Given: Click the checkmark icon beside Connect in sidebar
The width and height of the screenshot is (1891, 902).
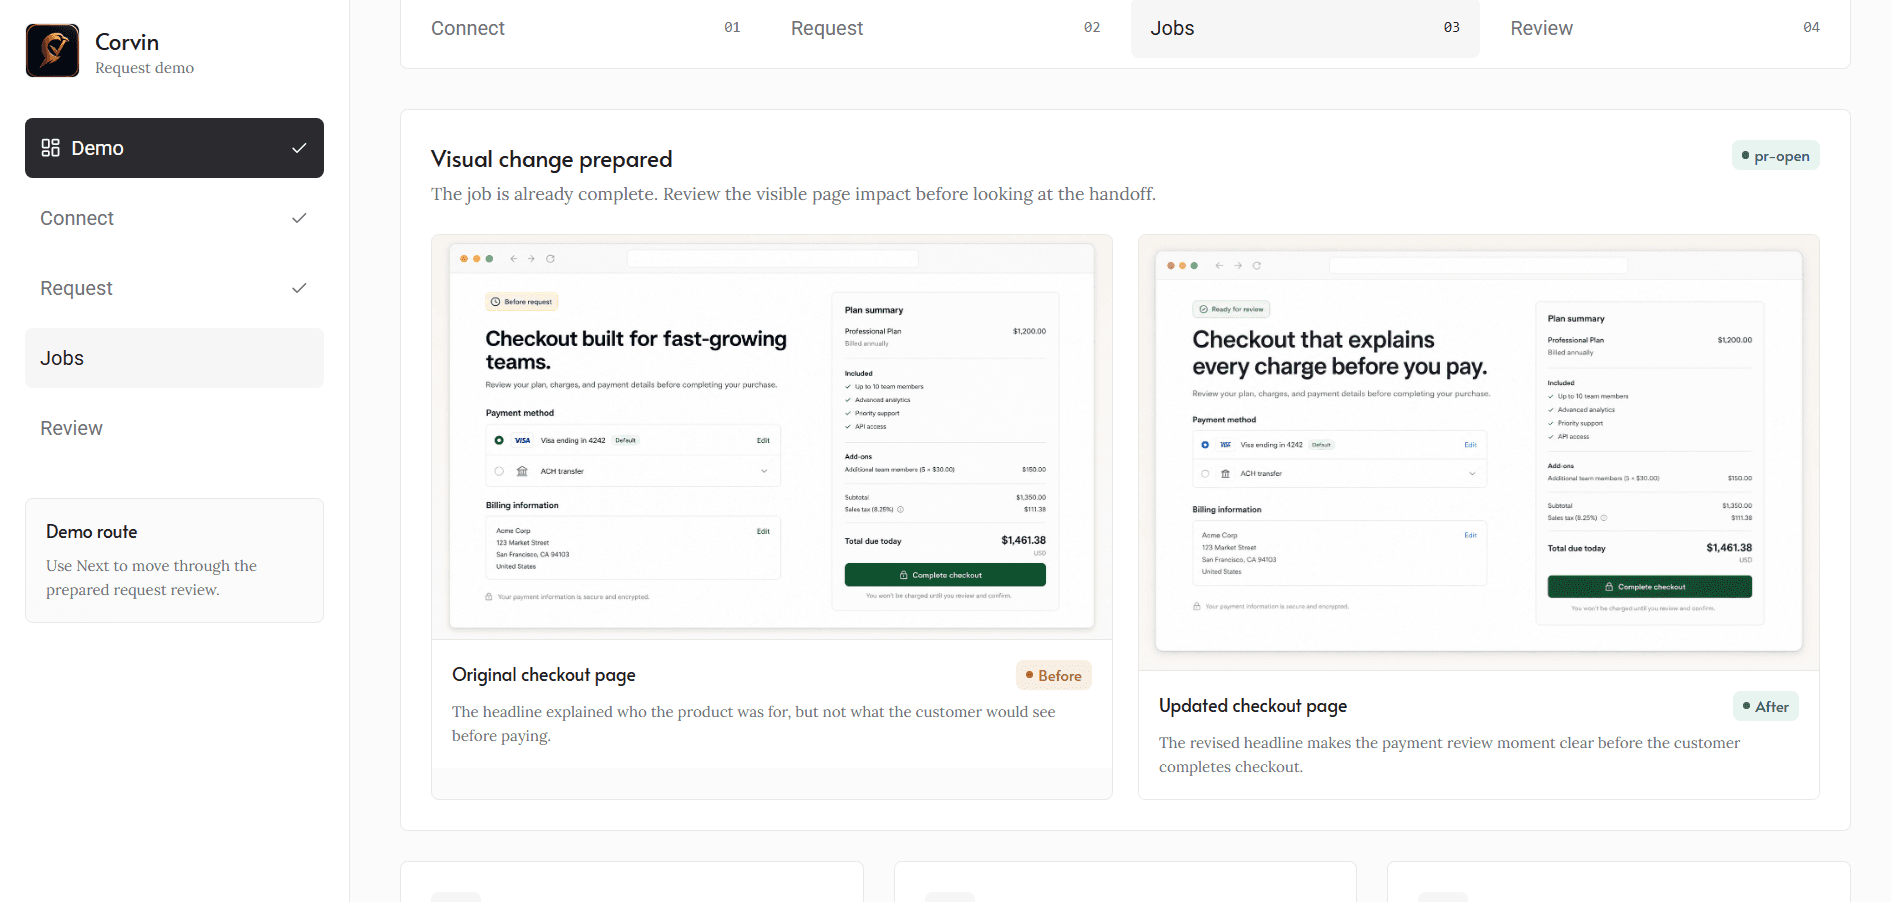Looking at the screenshot, I should pos(299,218).
